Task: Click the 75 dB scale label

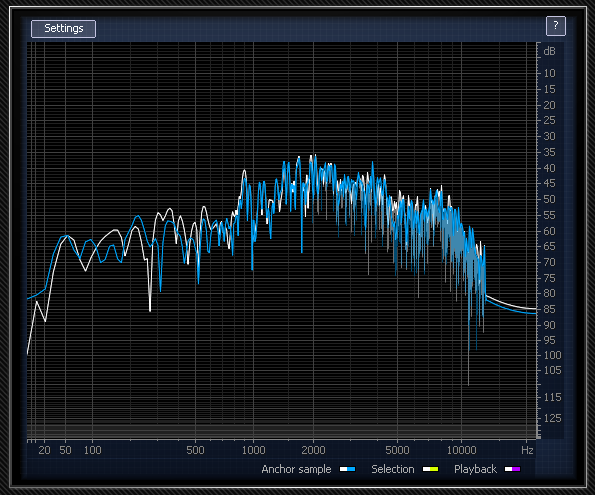Action: pyautogui.click(x=549, y=278)
